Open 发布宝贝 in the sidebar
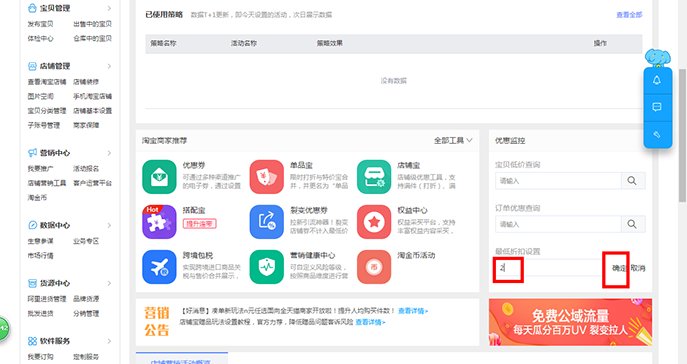 (x=40, y=24)
